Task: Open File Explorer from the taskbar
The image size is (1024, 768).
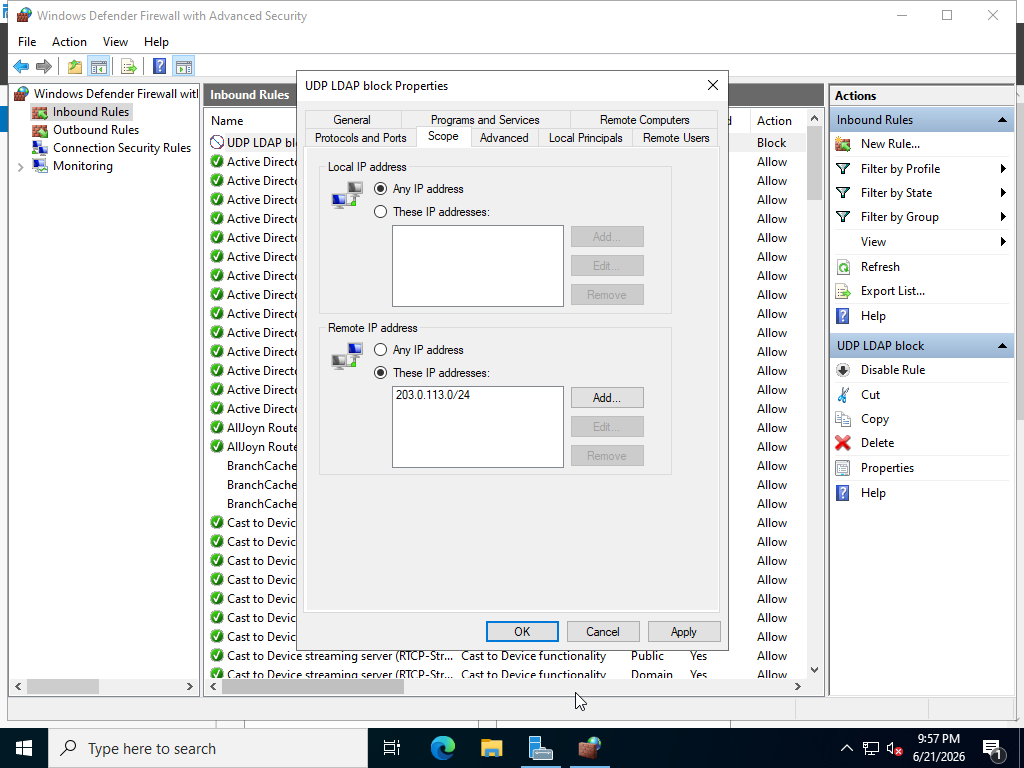Action: [x=492, y=748]
